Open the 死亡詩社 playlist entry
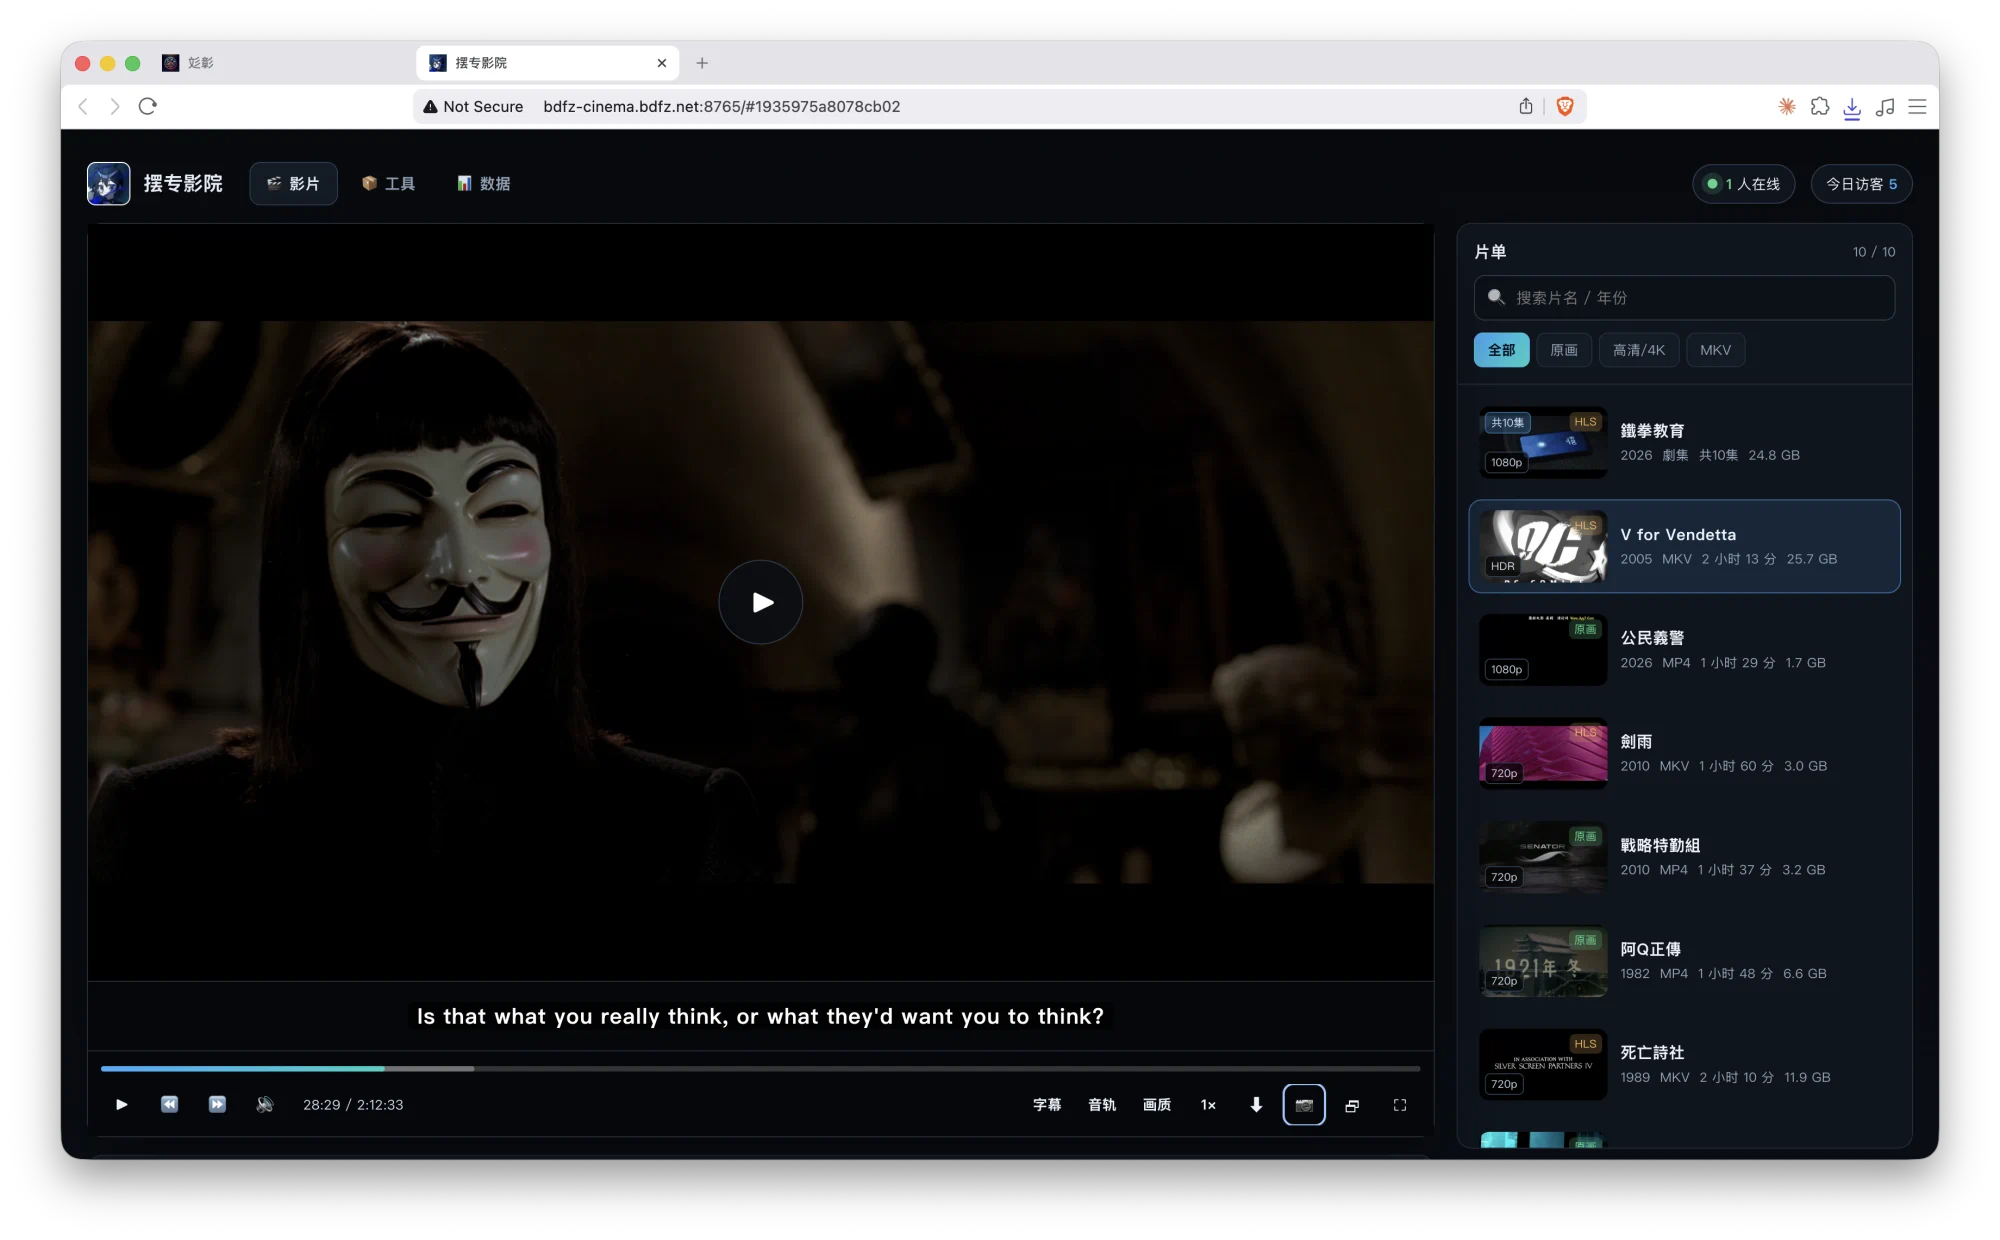The image size is (2000, 1240). [x=1684, y=1064]
